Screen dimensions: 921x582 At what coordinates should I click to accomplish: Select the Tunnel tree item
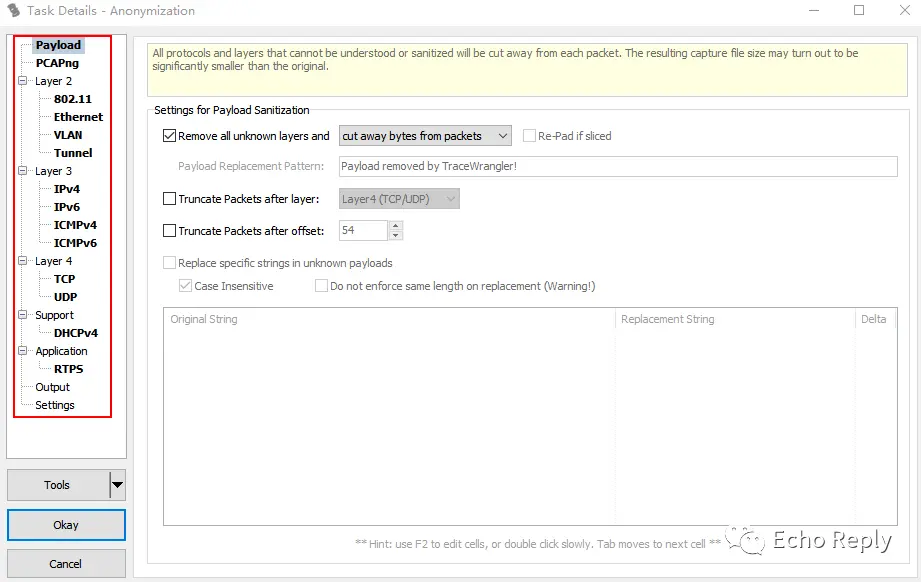coord(73,153)
